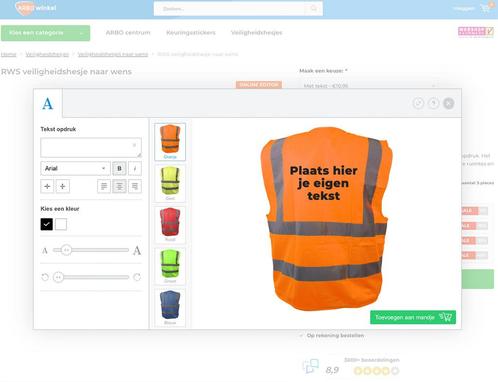This screenshot has height=382, width=498.
Task: Open the shopping cart icon in header
Action: 486,9
